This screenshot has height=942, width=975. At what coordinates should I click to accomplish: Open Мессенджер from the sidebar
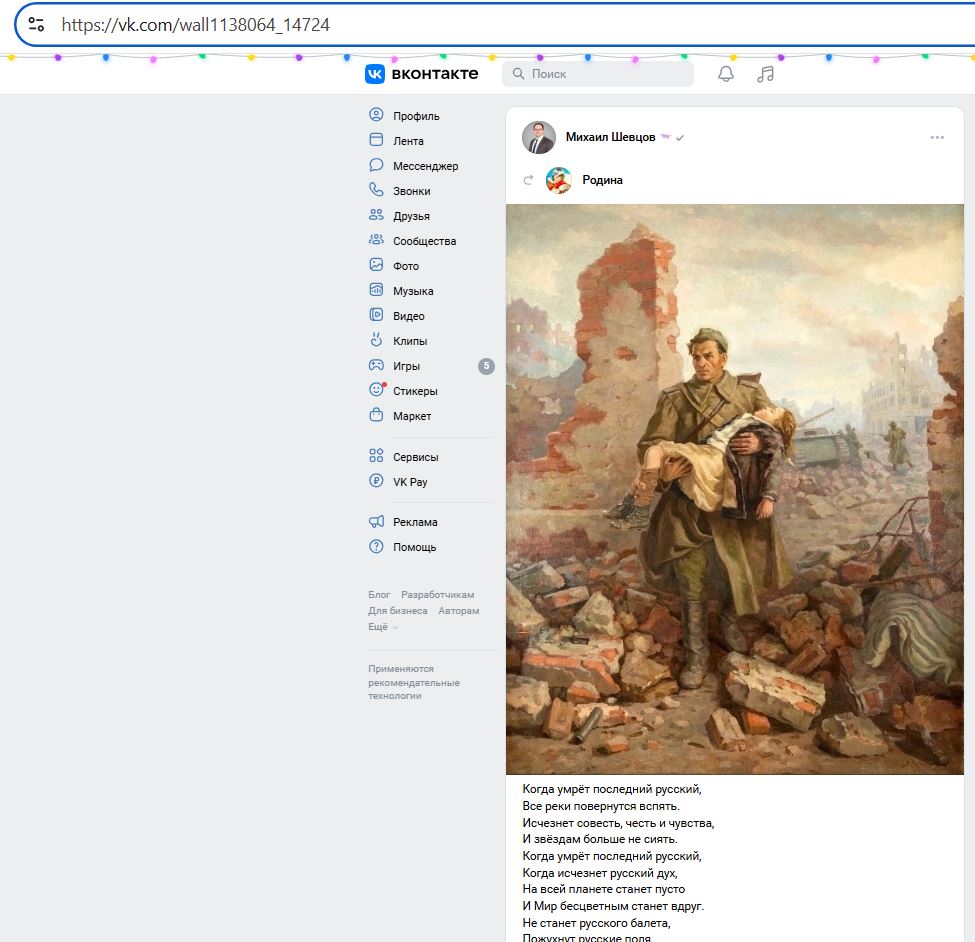click(x=425, y=166)
